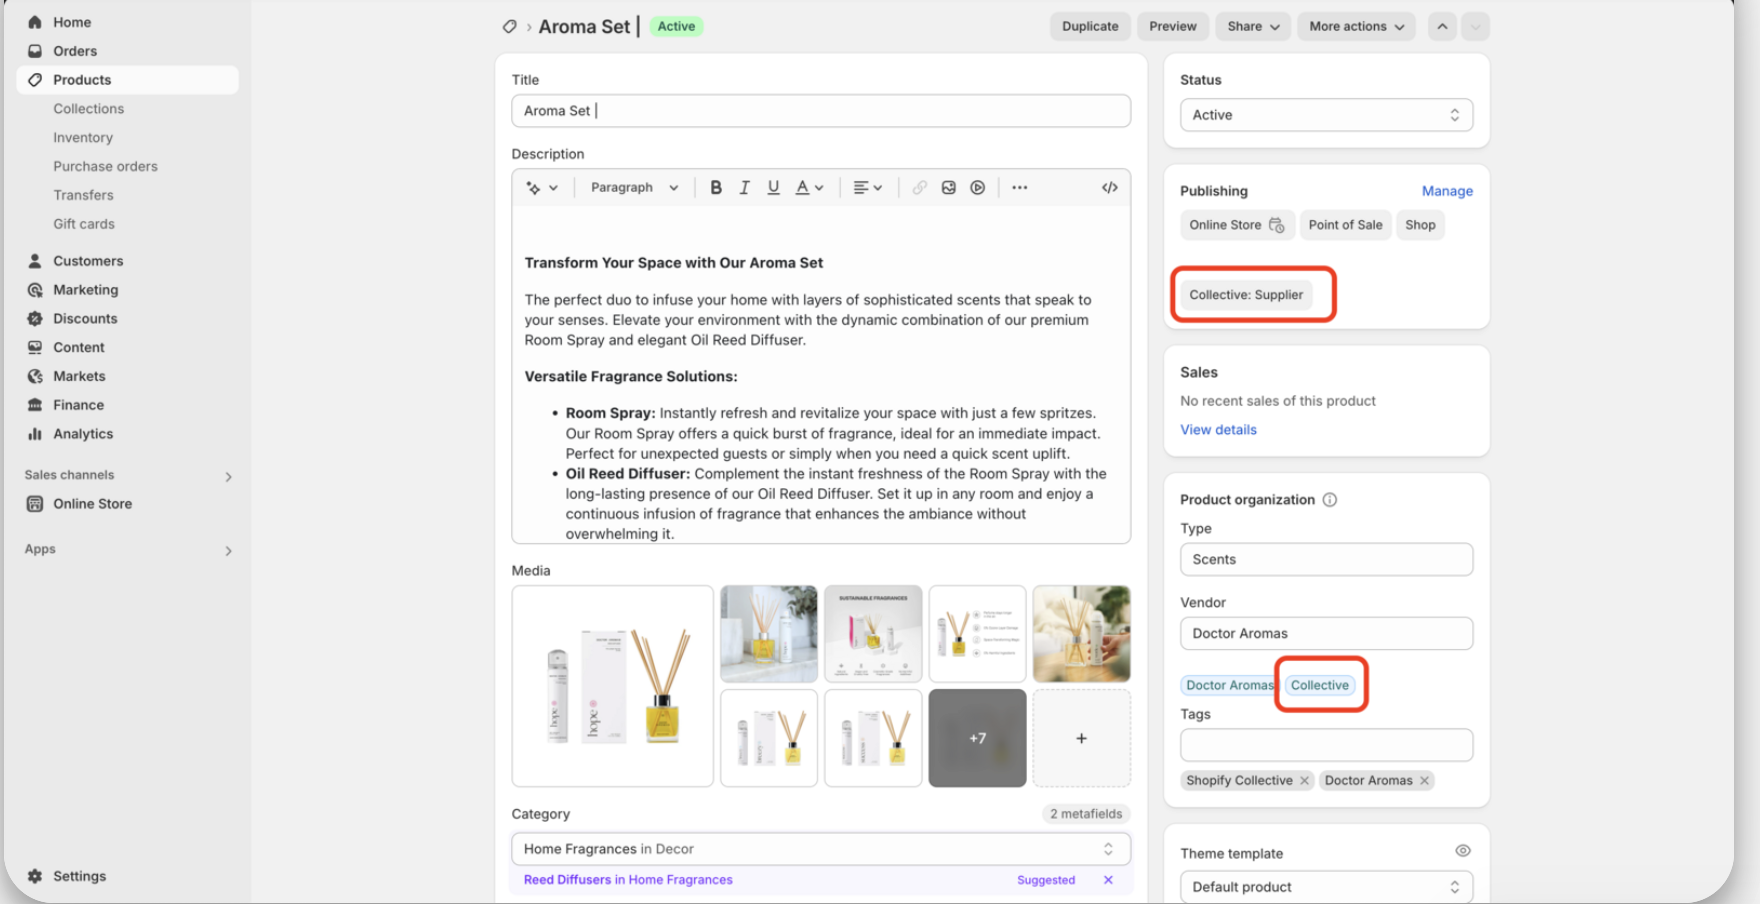This screenshot has width=1760, height=904.
Task: Go to Collections in sidebar
Action: [x=89, y=109]
